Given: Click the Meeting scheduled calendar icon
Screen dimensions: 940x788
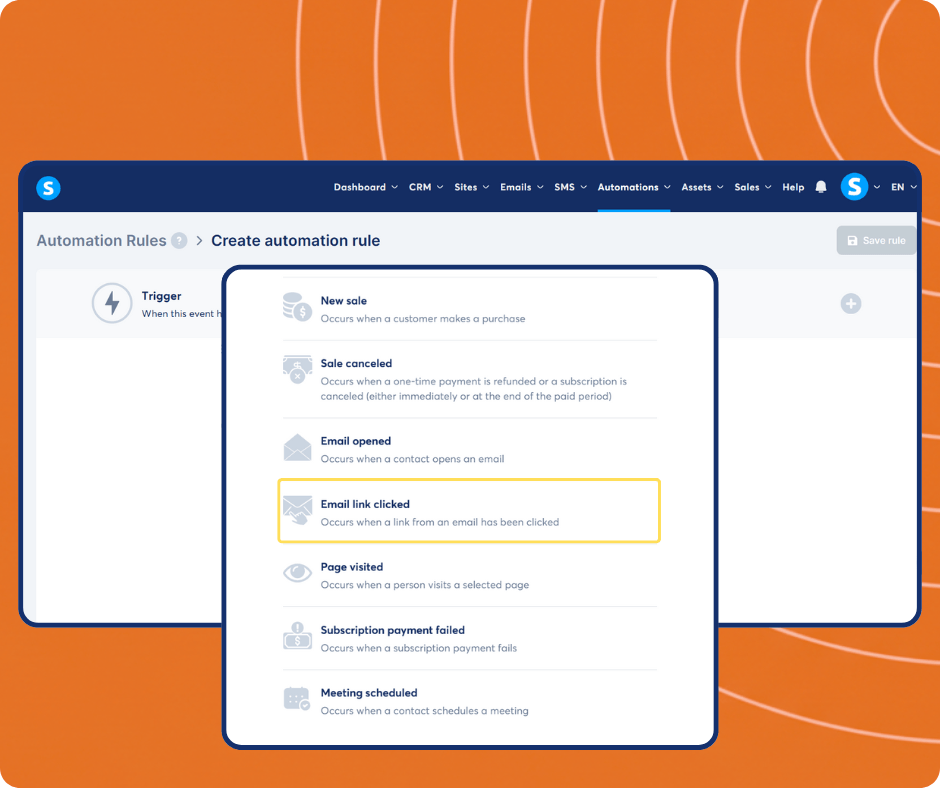Looking at the screenshot, I should pos(297,699).
